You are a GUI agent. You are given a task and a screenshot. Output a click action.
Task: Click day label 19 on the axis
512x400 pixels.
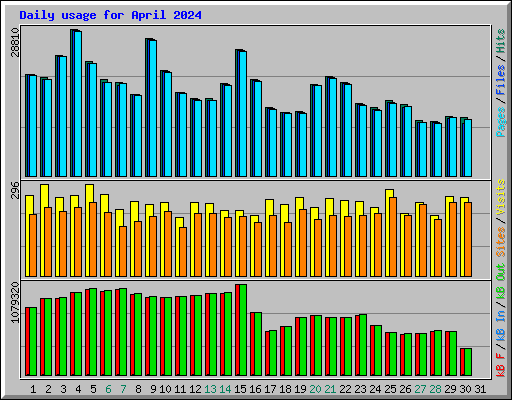pyautogui.click(x=300, y=389)
